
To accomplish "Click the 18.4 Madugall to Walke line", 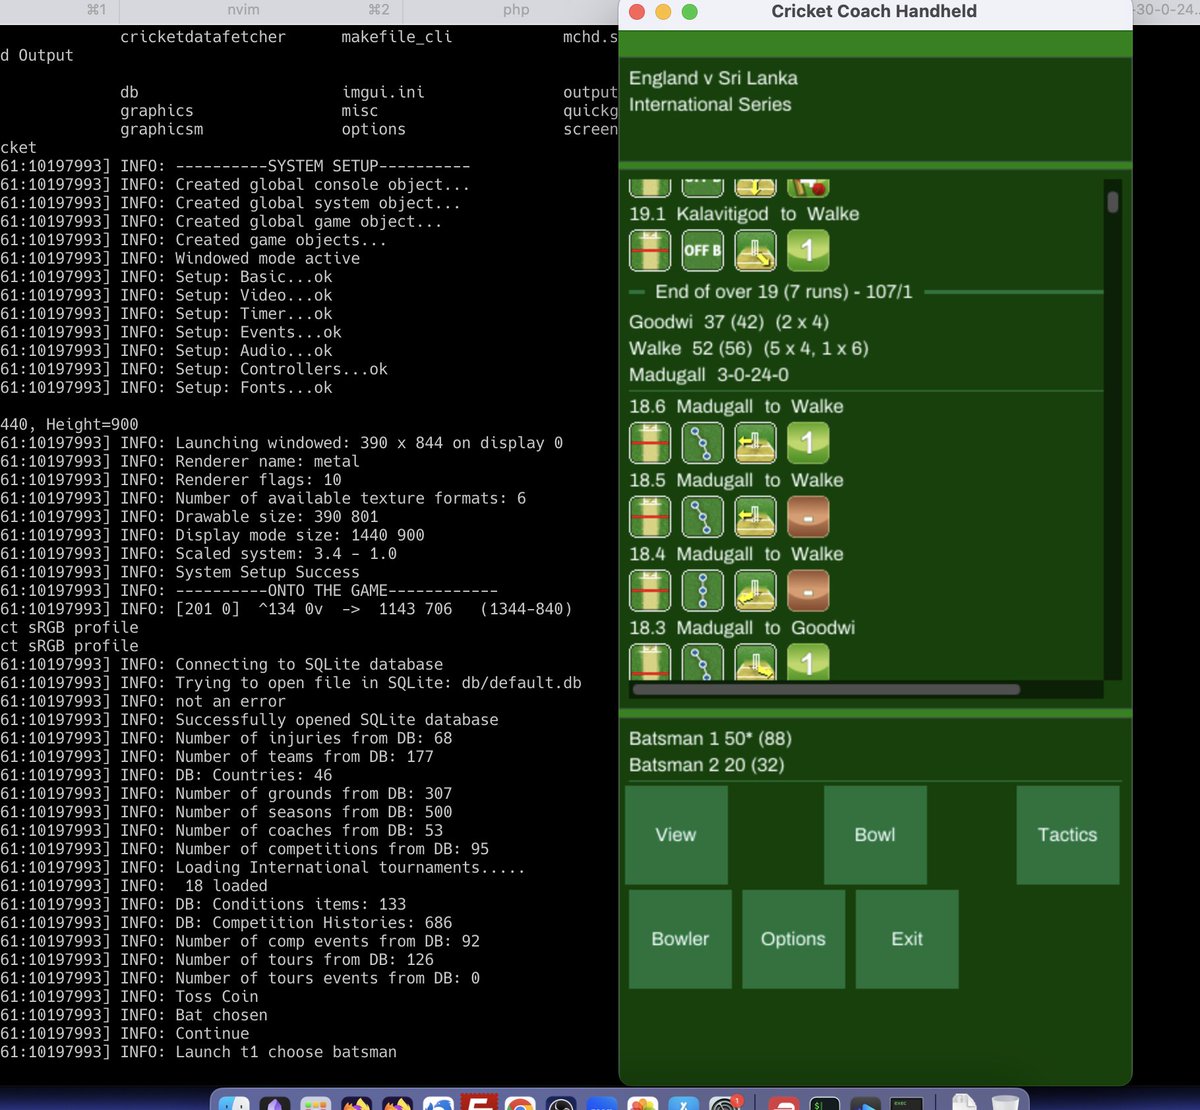I will pos(736,554).
